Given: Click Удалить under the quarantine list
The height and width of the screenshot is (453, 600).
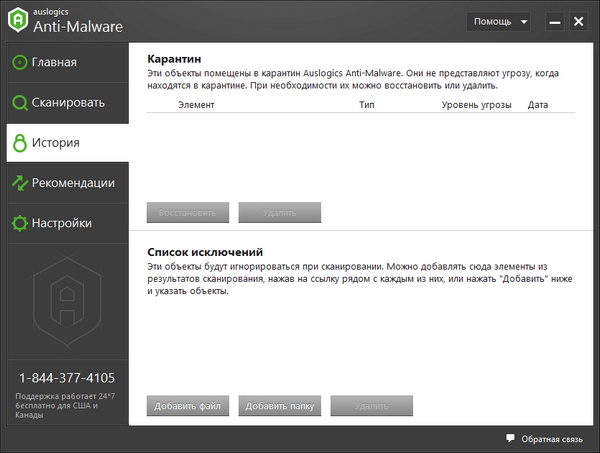Looking at the screenshot, I should coord(279,213).
